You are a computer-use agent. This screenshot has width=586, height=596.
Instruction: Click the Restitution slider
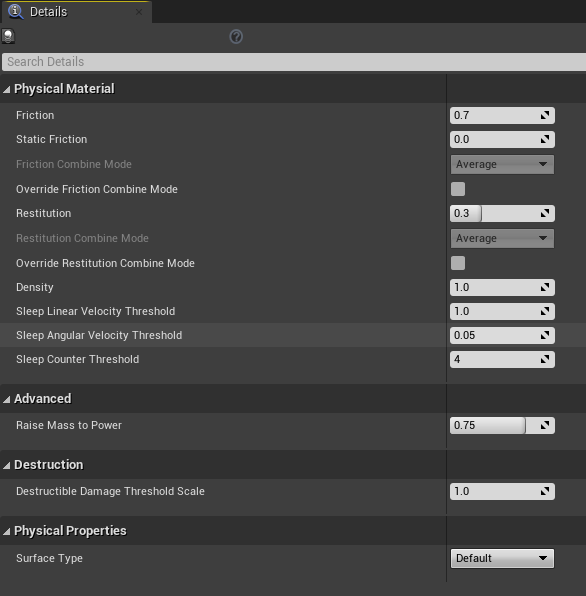(502, 213)
